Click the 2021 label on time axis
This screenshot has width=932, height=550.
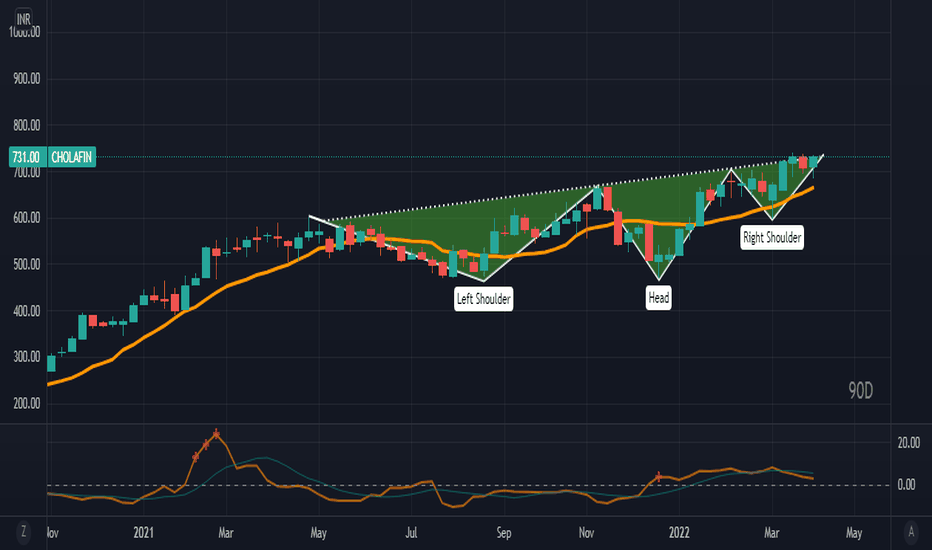(x=143, y=532)
